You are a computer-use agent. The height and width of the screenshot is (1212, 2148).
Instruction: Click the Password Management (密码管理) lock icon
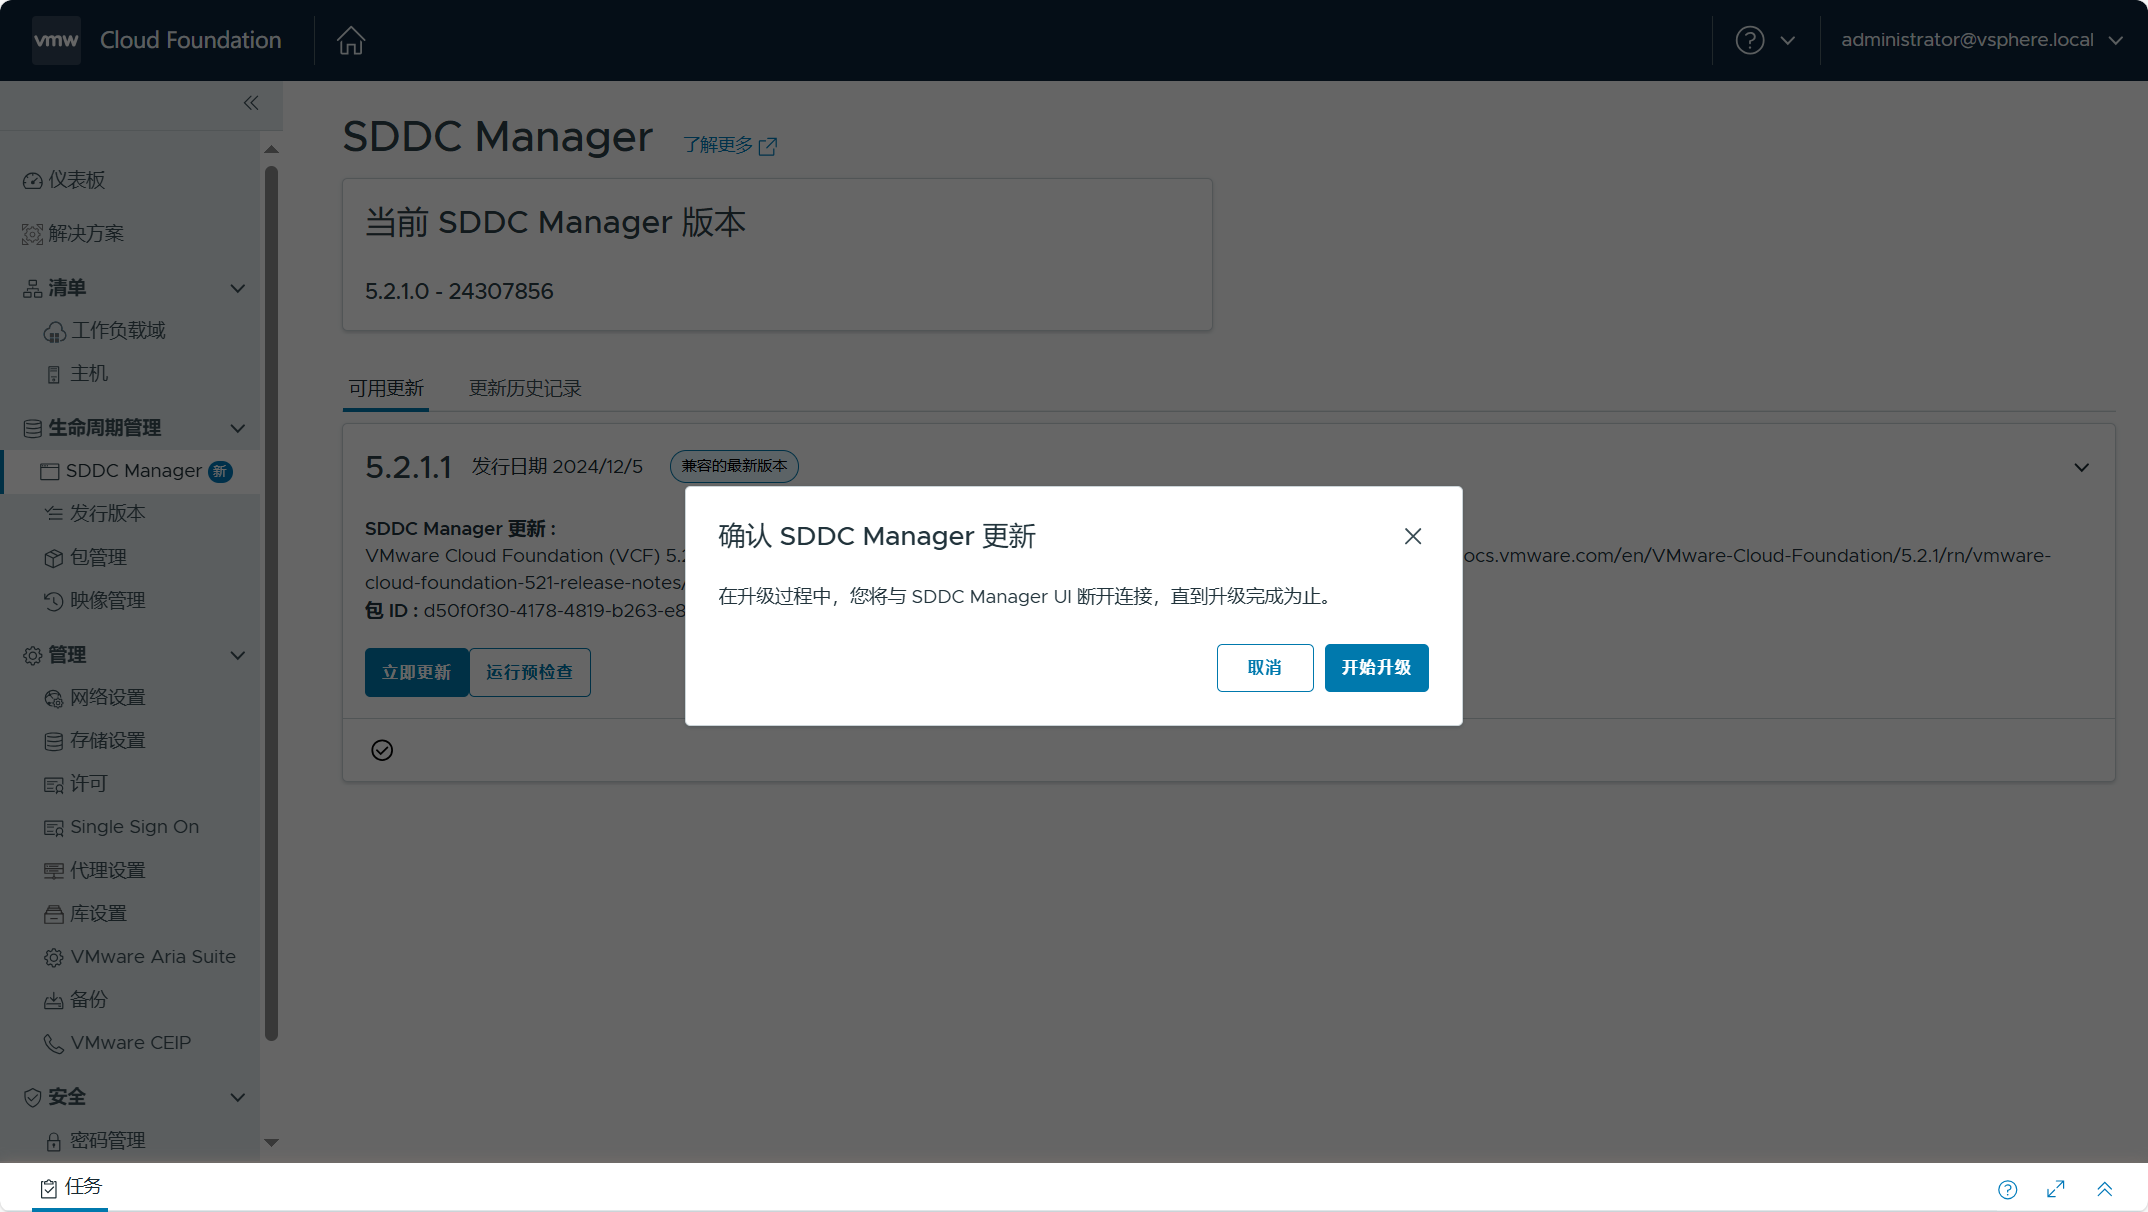tap(54, 1141)
